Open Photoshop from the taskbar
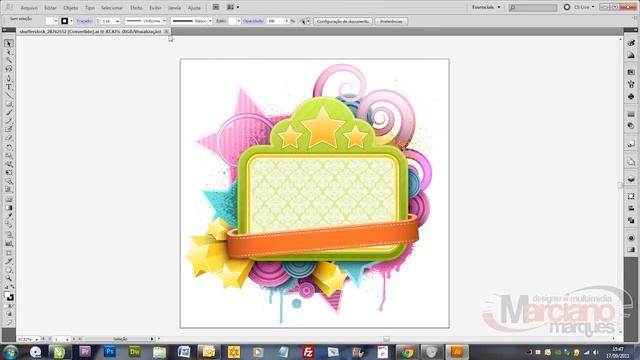This screenshot has height=360, width=640. pos(109,352)
